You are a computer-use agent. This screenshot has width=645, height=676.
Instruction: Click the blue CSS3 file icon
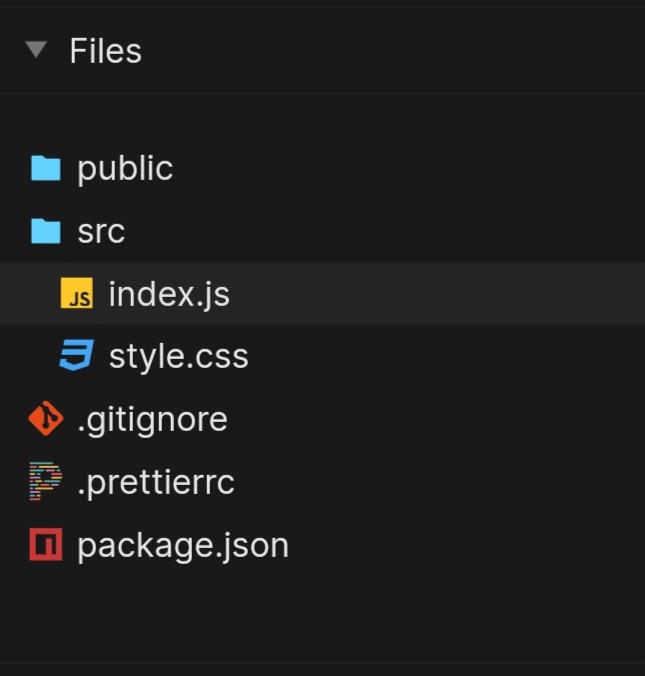click(x=77, y=356)
